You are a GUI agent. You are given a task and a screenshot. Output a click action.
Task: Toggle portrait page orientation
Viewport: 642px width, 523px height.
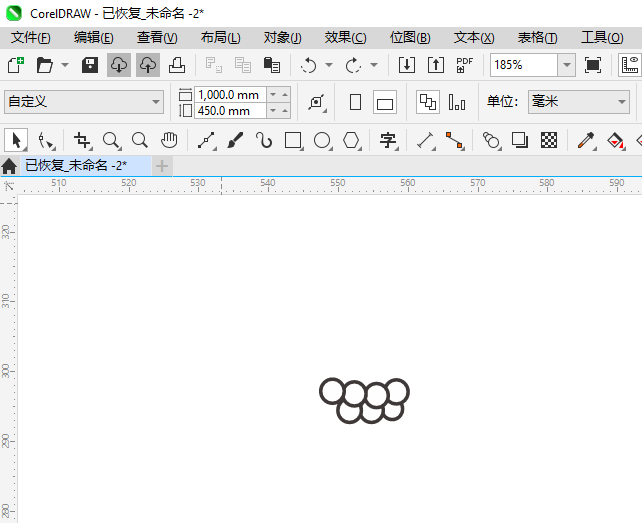355,102
